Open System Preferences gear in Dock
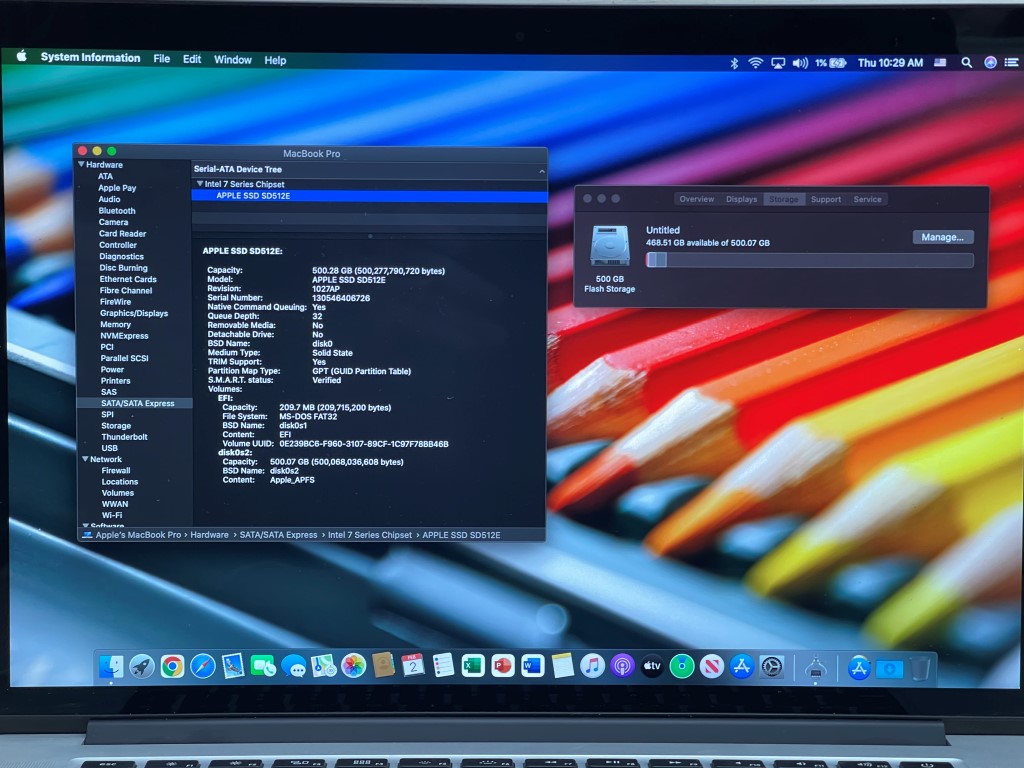 pyautogui.click(x=772, y=667)
